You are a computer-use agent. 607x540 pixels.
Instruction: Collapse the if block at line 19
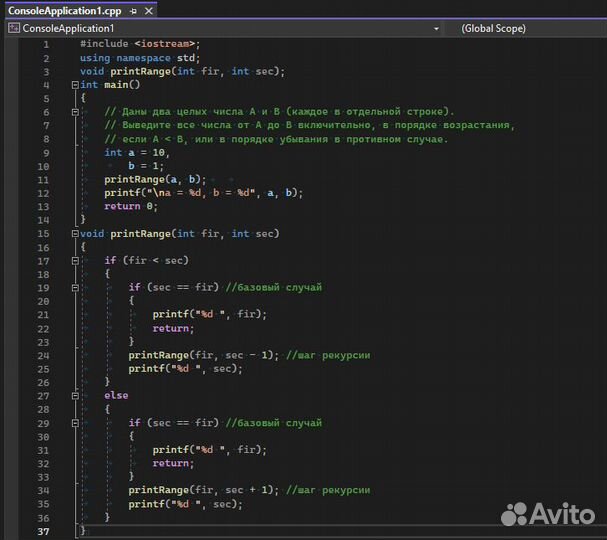pos(75,288)
